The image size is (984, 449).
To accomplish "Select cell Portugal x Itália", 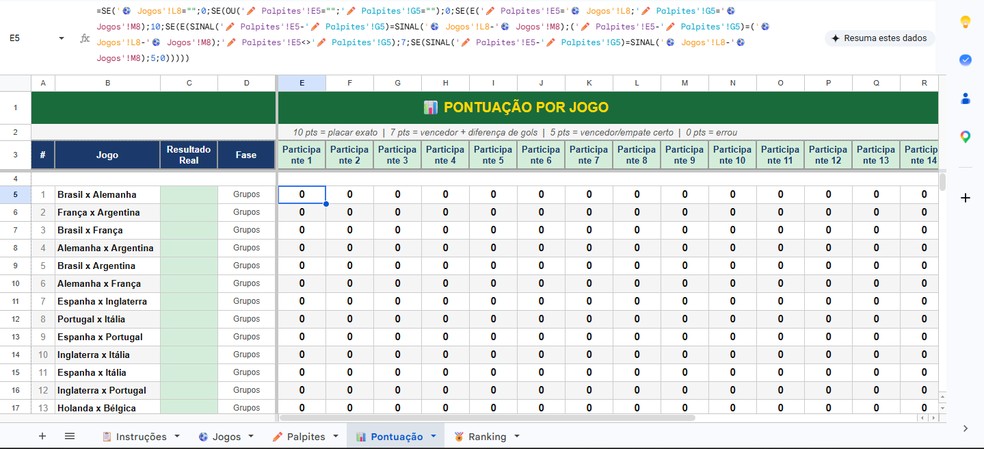I will [x=107, y=319].
